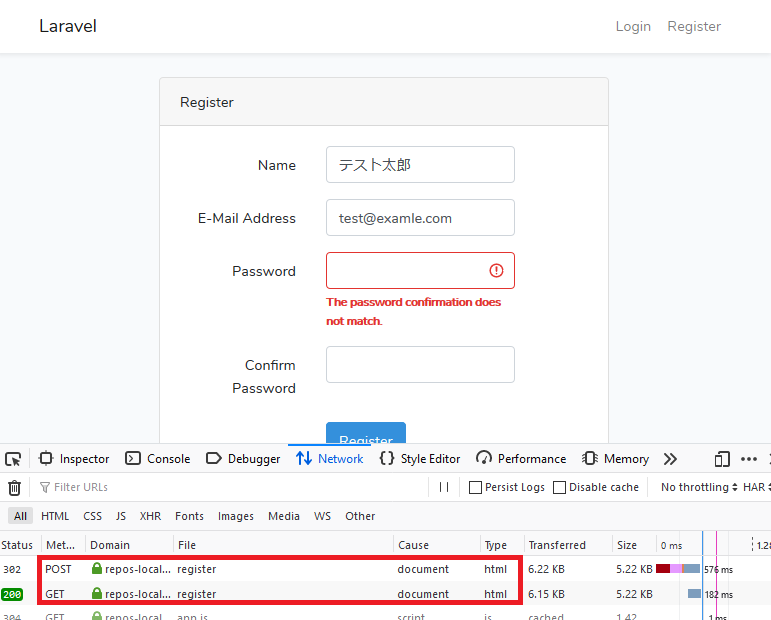The height and width of the screenshot is (620, 771).
Task: Click responsive design mode icon
Action: [x=722, y=459]
